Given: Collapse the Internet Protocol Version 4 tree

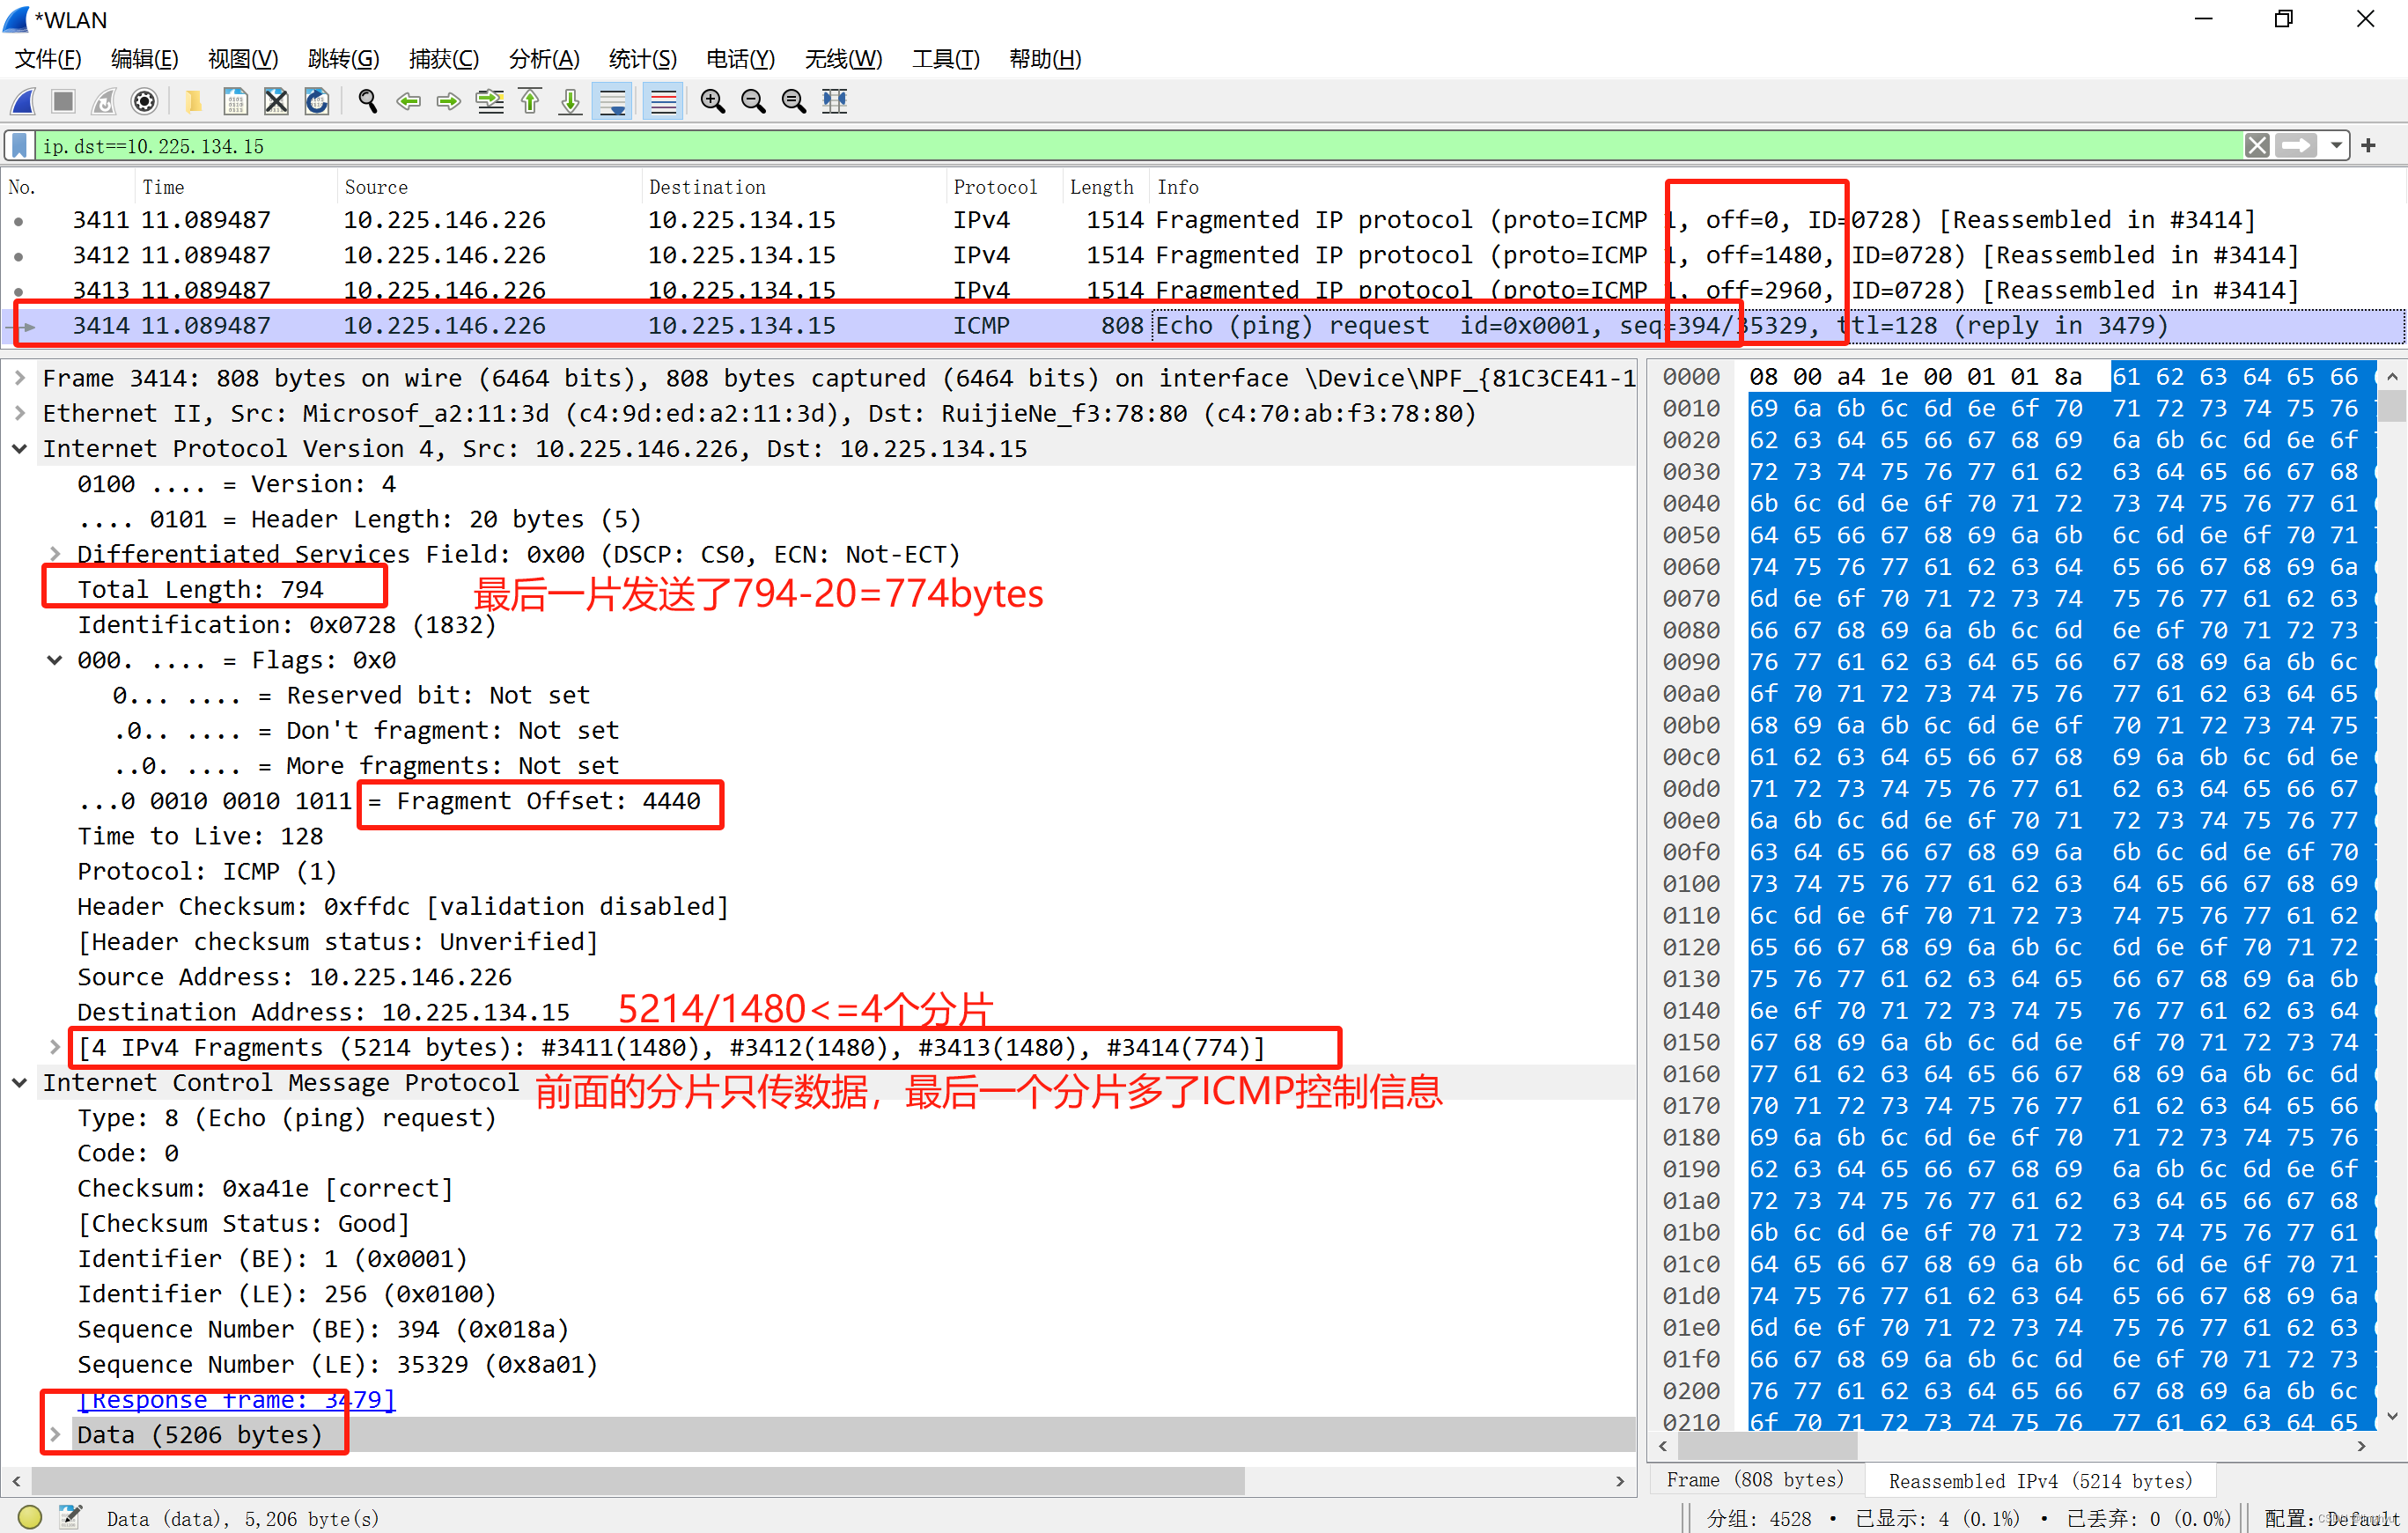Looking at the screenshot, I should [x=20, y=449].
